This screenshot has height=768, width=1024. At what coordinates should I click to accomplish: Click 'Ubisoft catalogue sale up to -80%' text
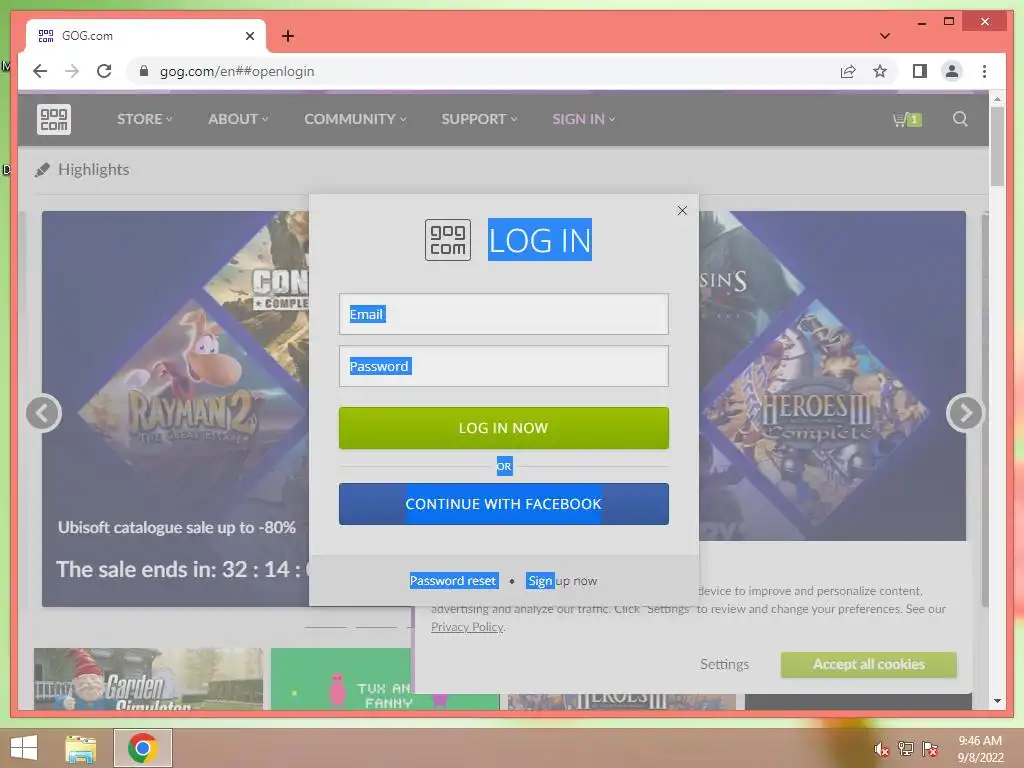click(177, 527)
